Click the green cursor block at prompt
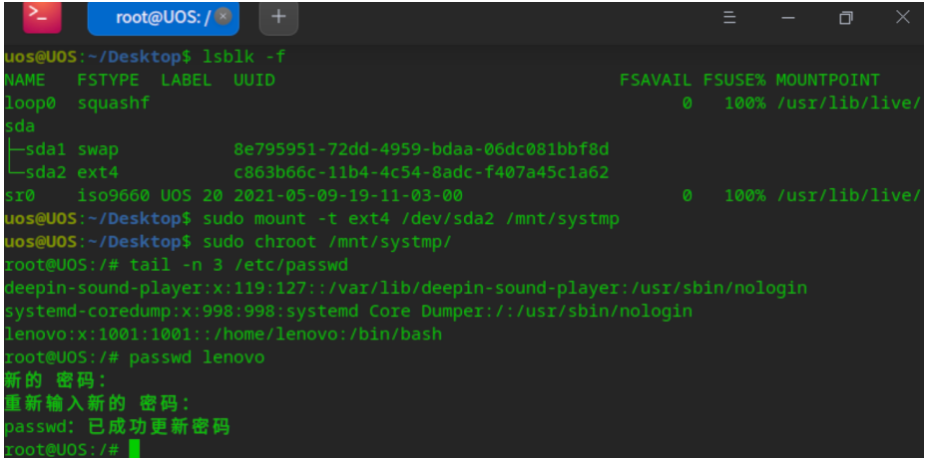The width and height of the screenshot is (926, 458). click(x=134, y=449)
